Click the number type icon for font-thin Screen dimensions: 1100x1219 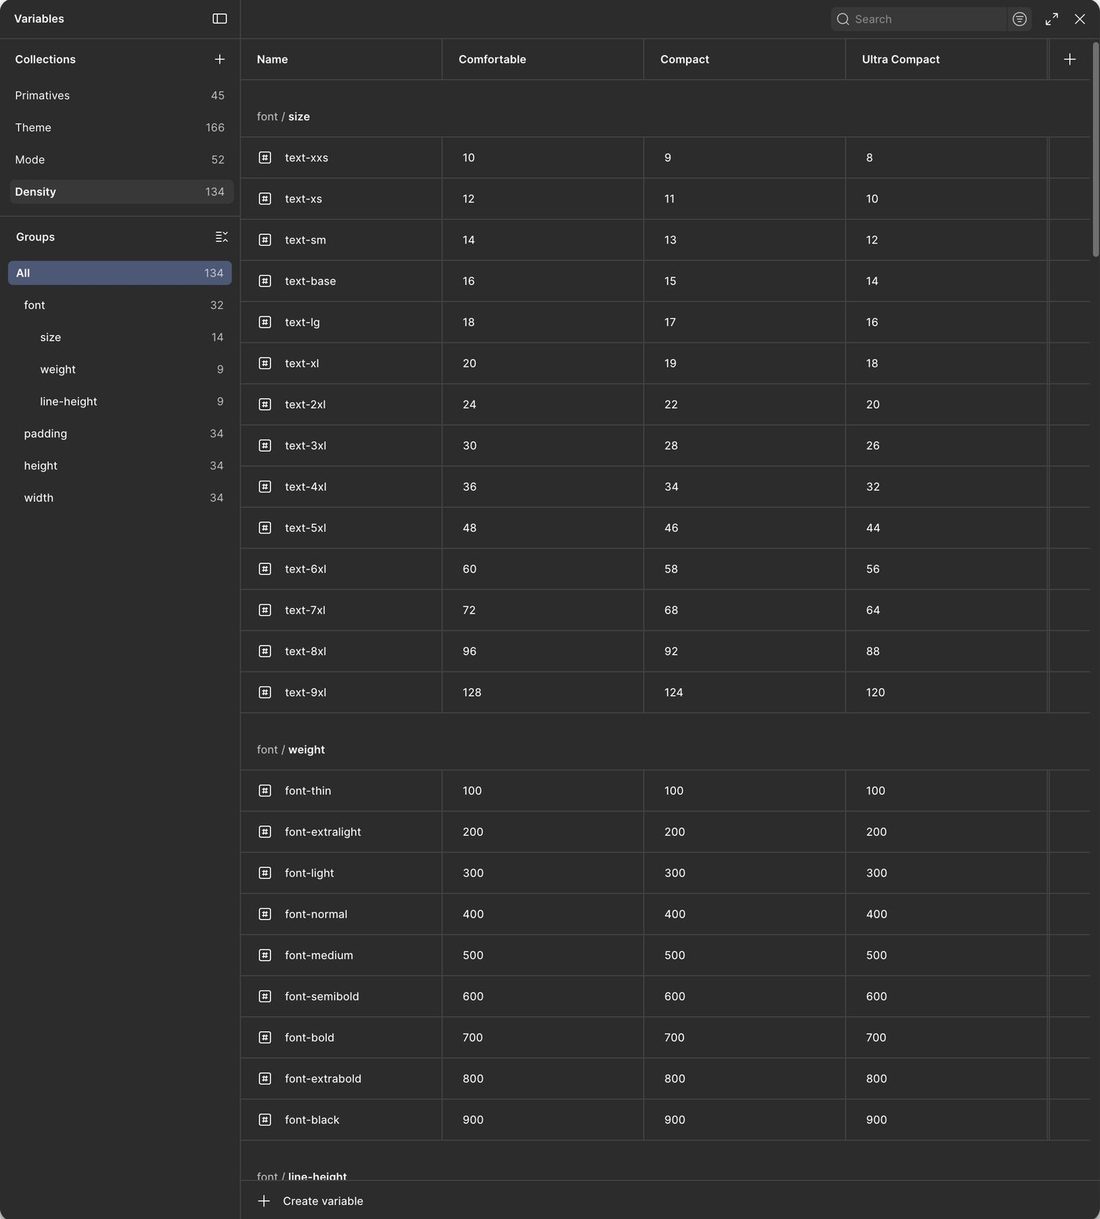click(265, 791)
